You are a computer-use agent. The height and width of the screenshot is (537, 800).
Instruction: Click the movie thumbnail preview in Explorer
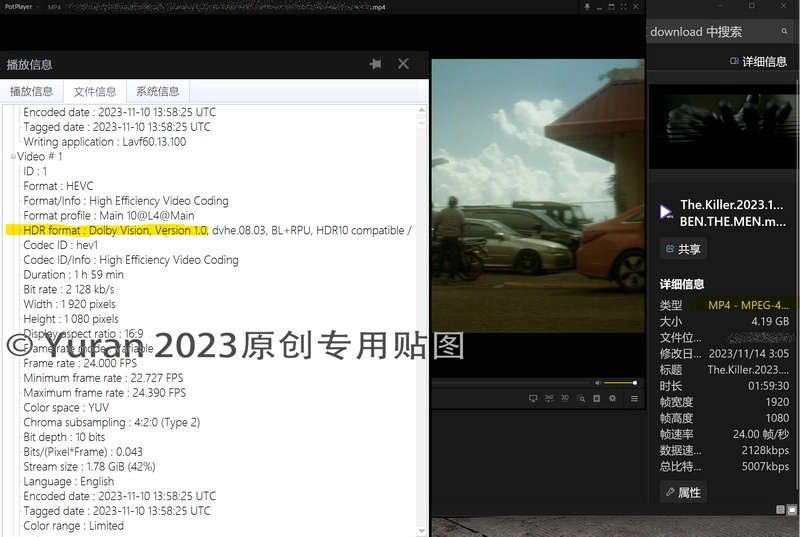[722, 126]
